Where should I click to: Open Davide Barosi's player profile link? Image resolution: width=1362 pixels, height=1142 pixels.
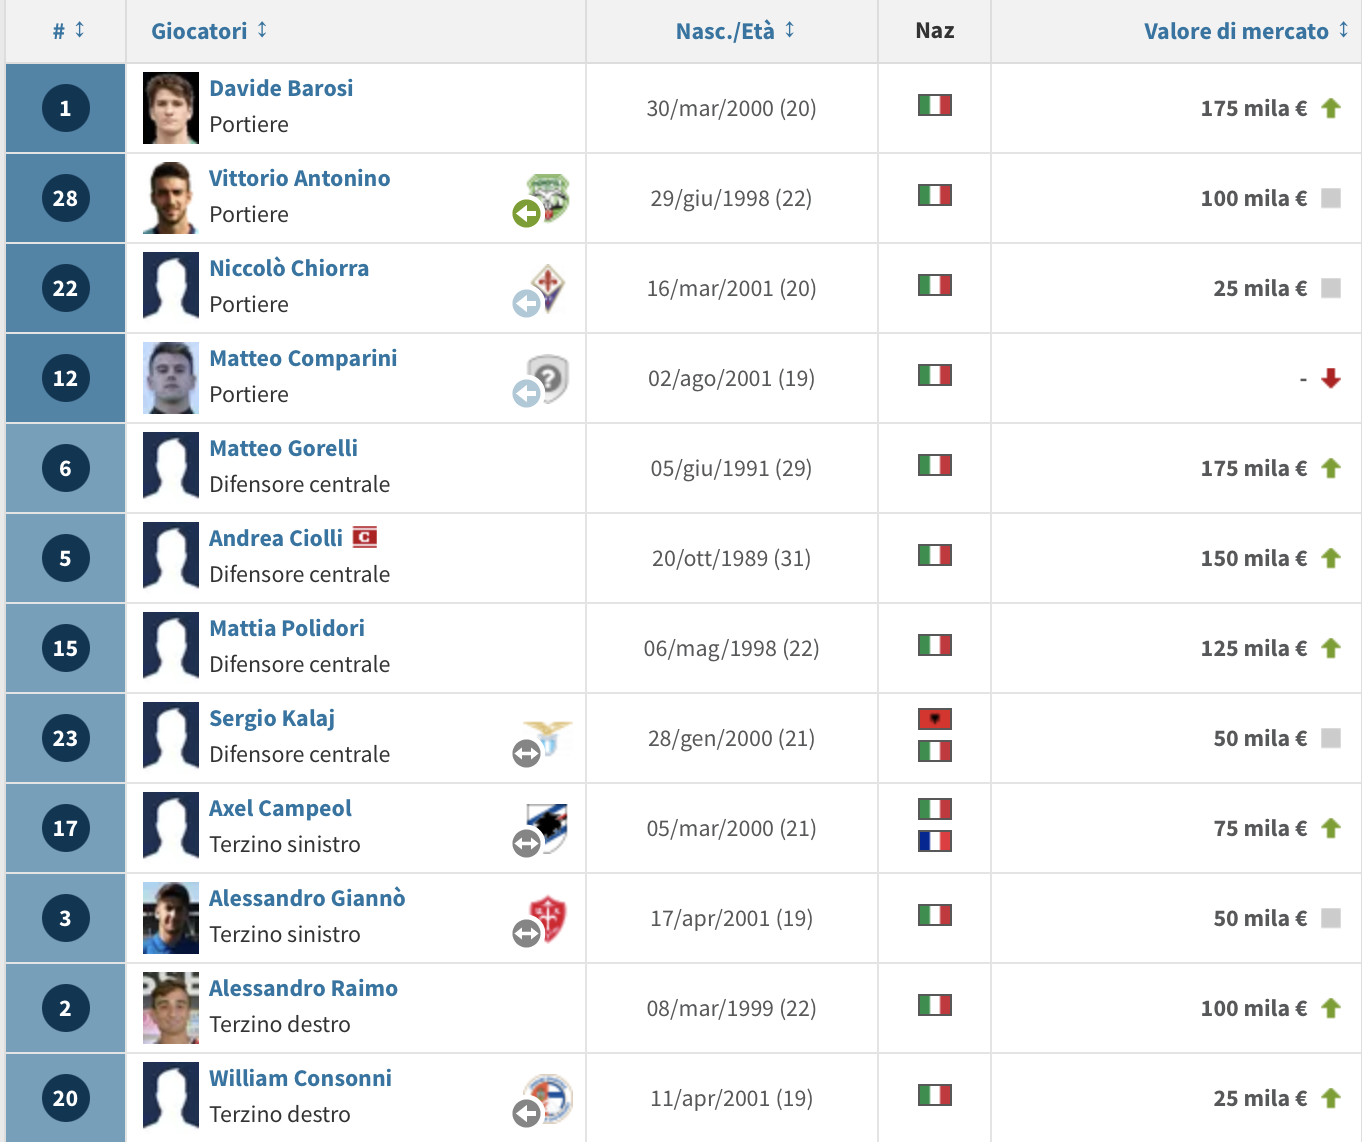[281, 88]
